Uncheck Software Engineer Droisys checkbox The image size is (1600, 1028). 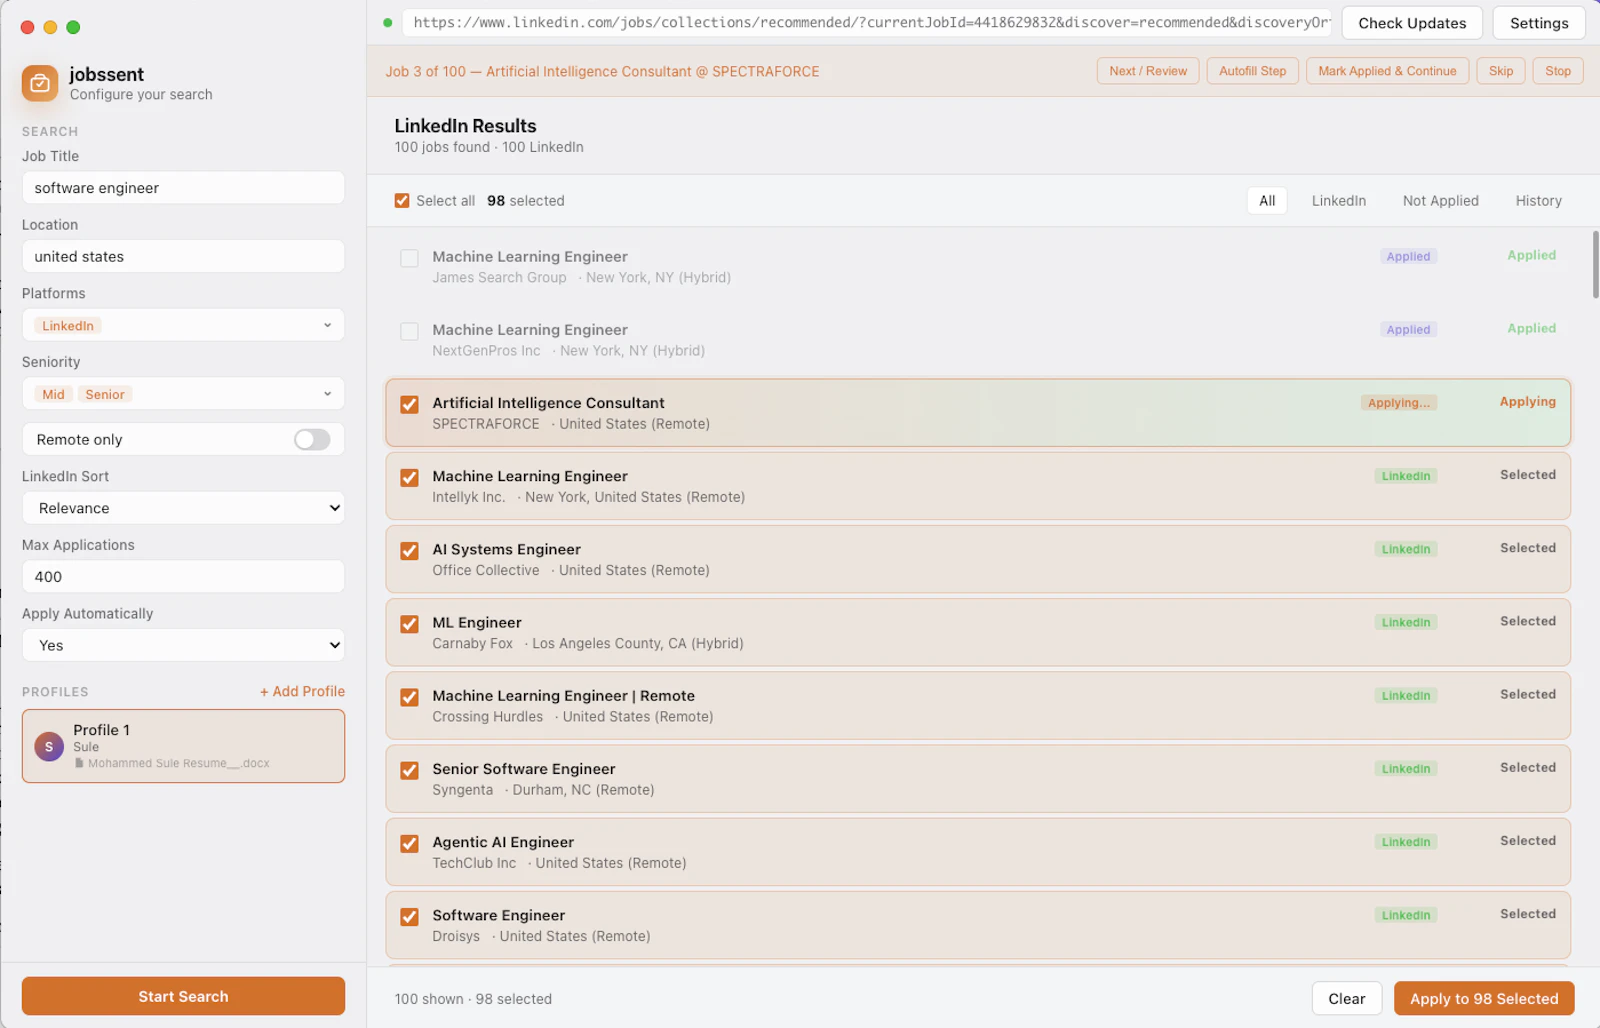click(409, 916)
